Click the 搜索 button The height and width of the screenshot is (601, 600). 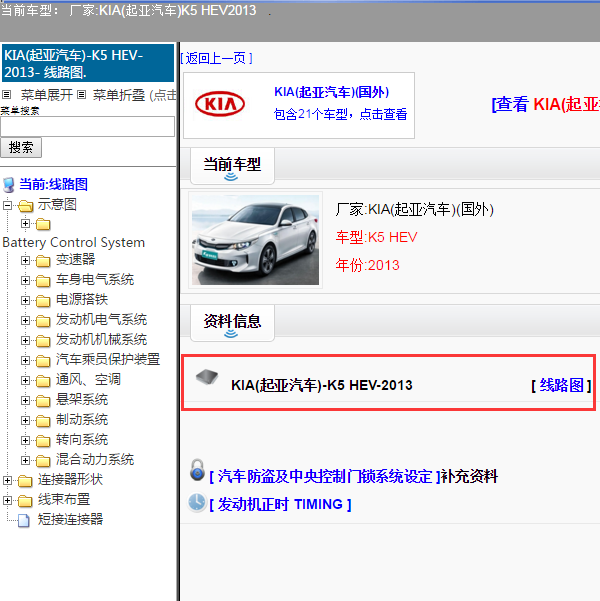coord(21,148)
